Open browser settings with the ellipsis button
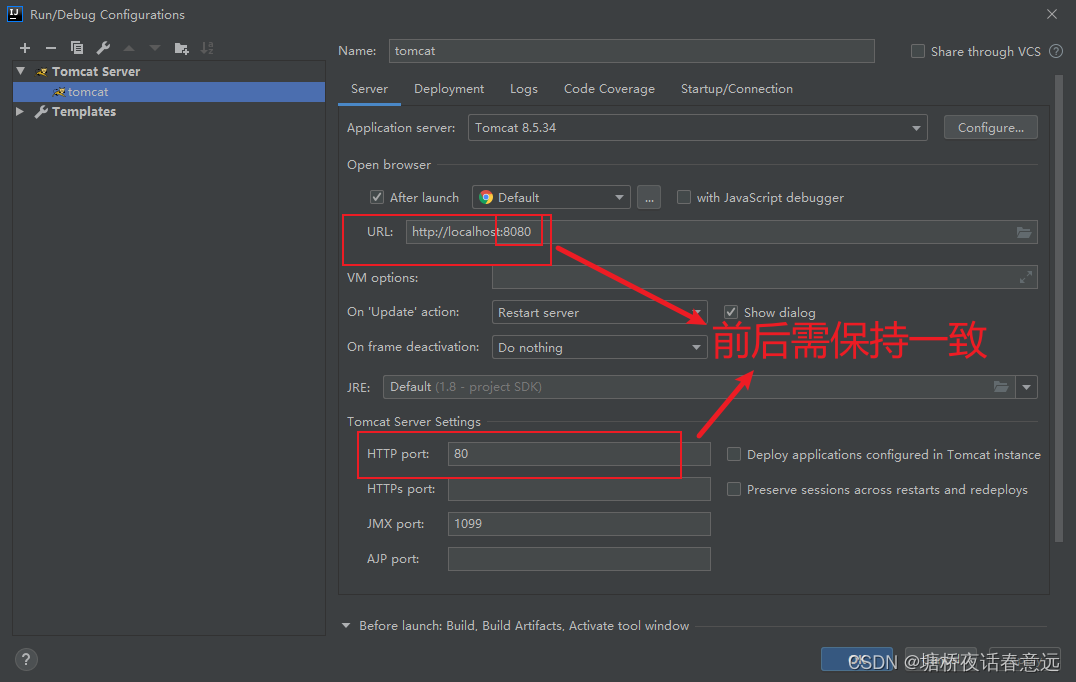This screenshot has height=682, width=1076. point(648,197)
